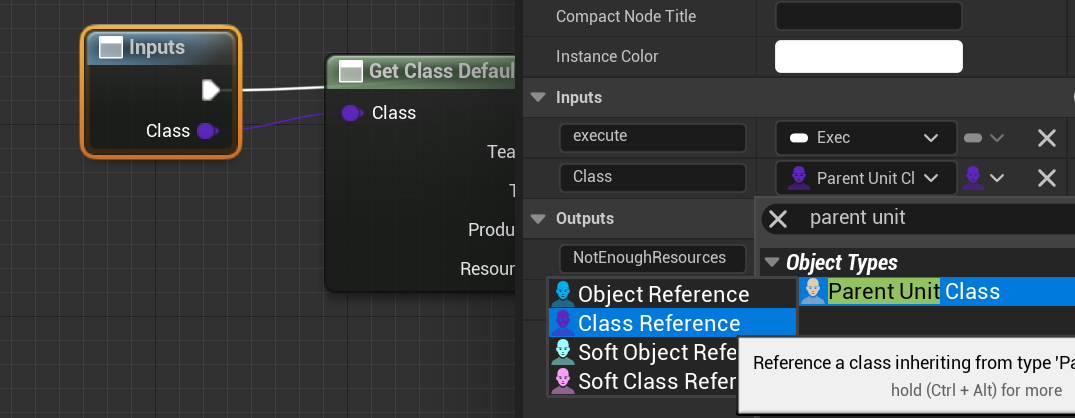This screenshot has height=418, width=1075.
Task: Choose Class Reference option
Action: tap(659, 323)
